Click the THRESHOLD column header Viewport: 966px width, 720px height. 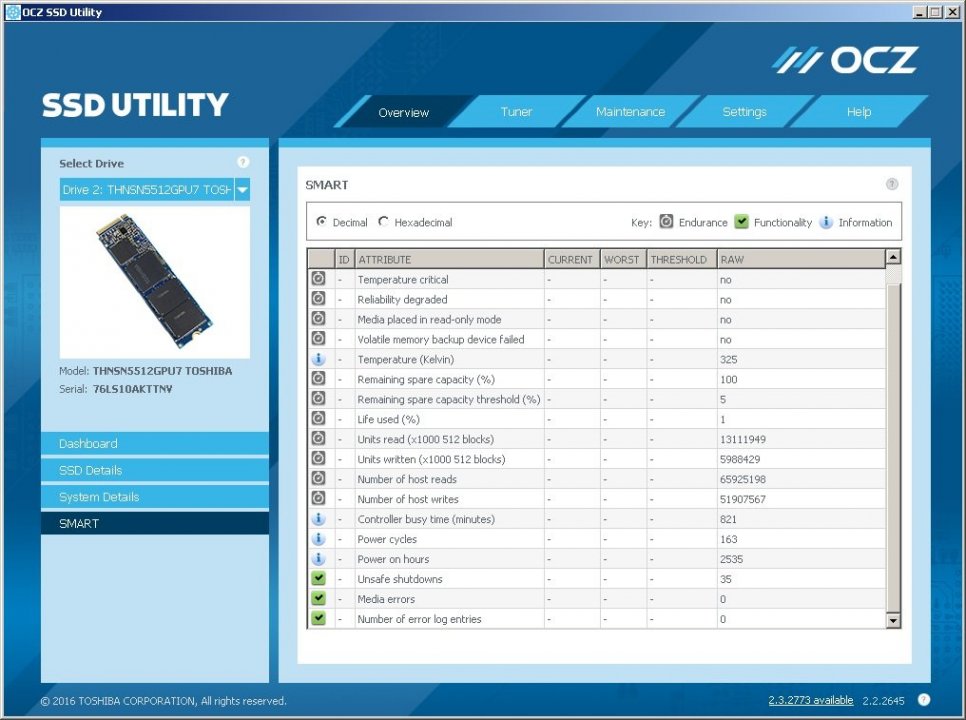point(682,259)
